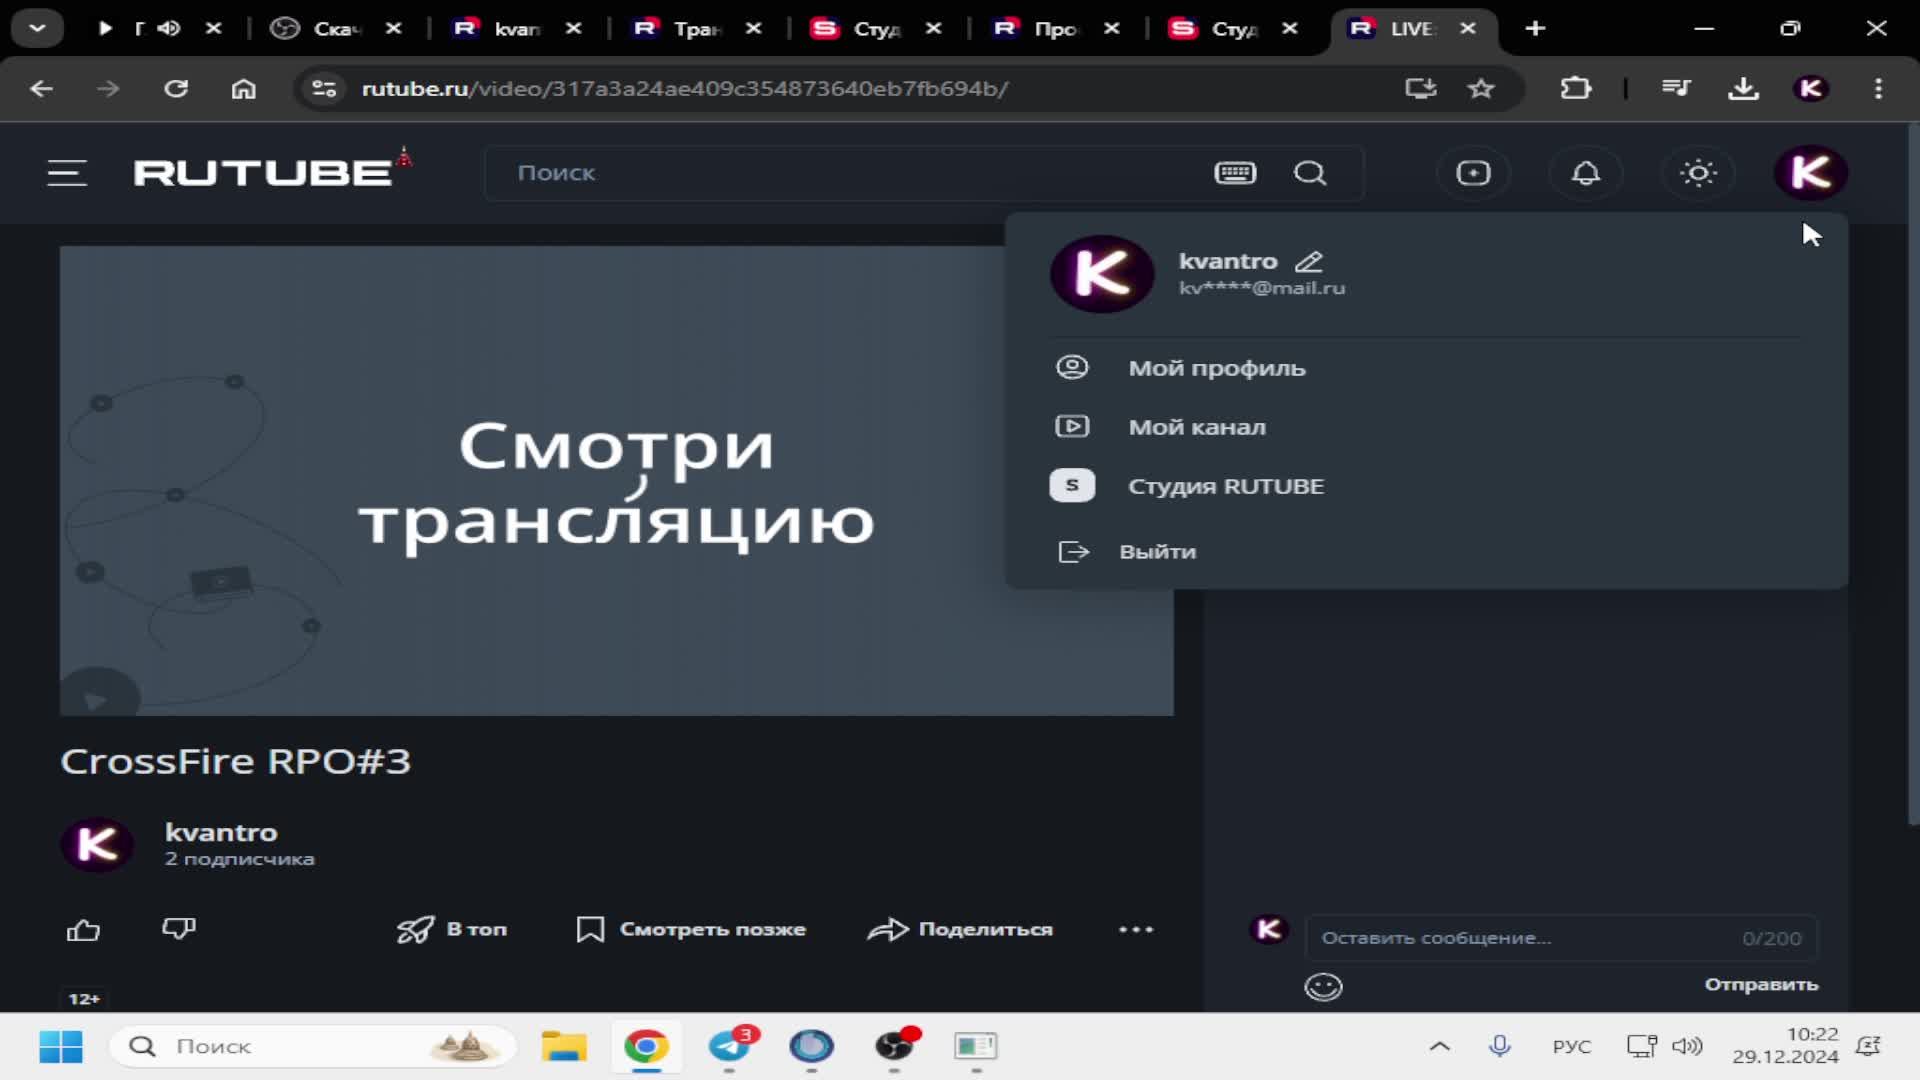Open Telegram from taskbar

pos(730,1047)
